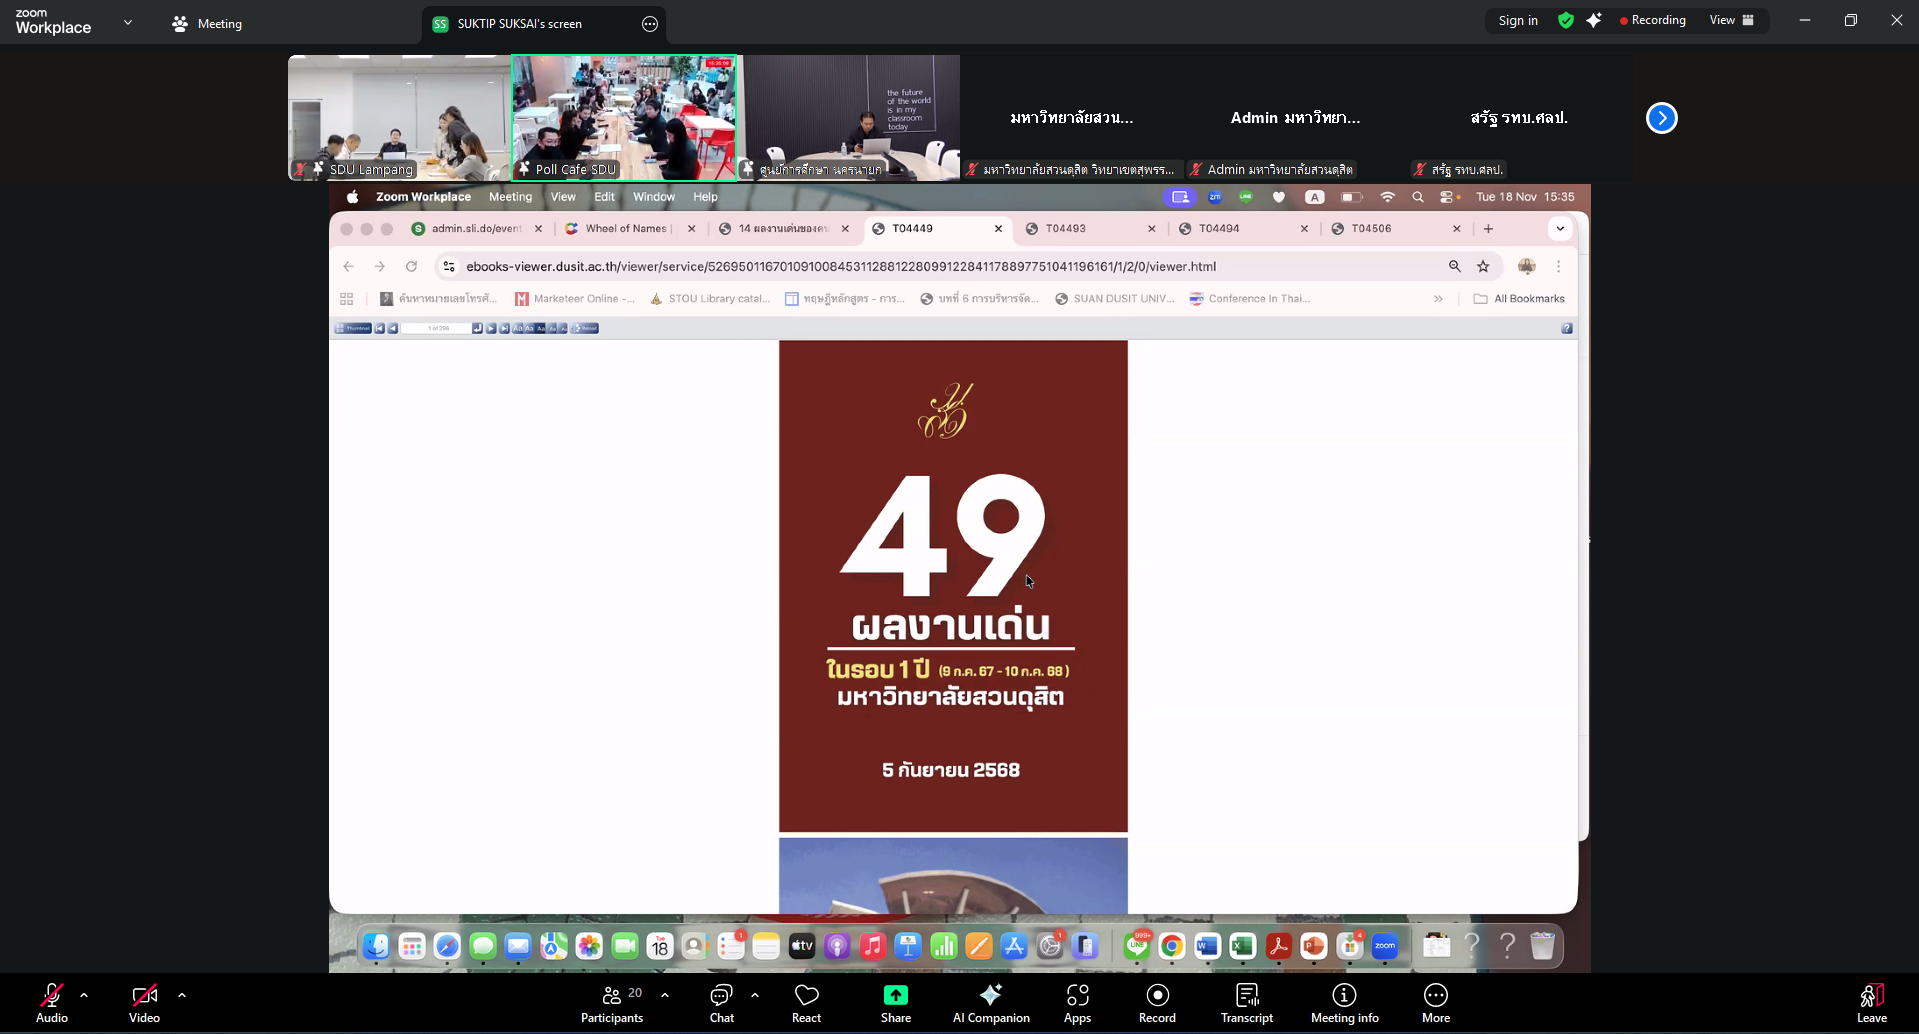
Task: Start recording with Record button
Action: (1157, 1003)
